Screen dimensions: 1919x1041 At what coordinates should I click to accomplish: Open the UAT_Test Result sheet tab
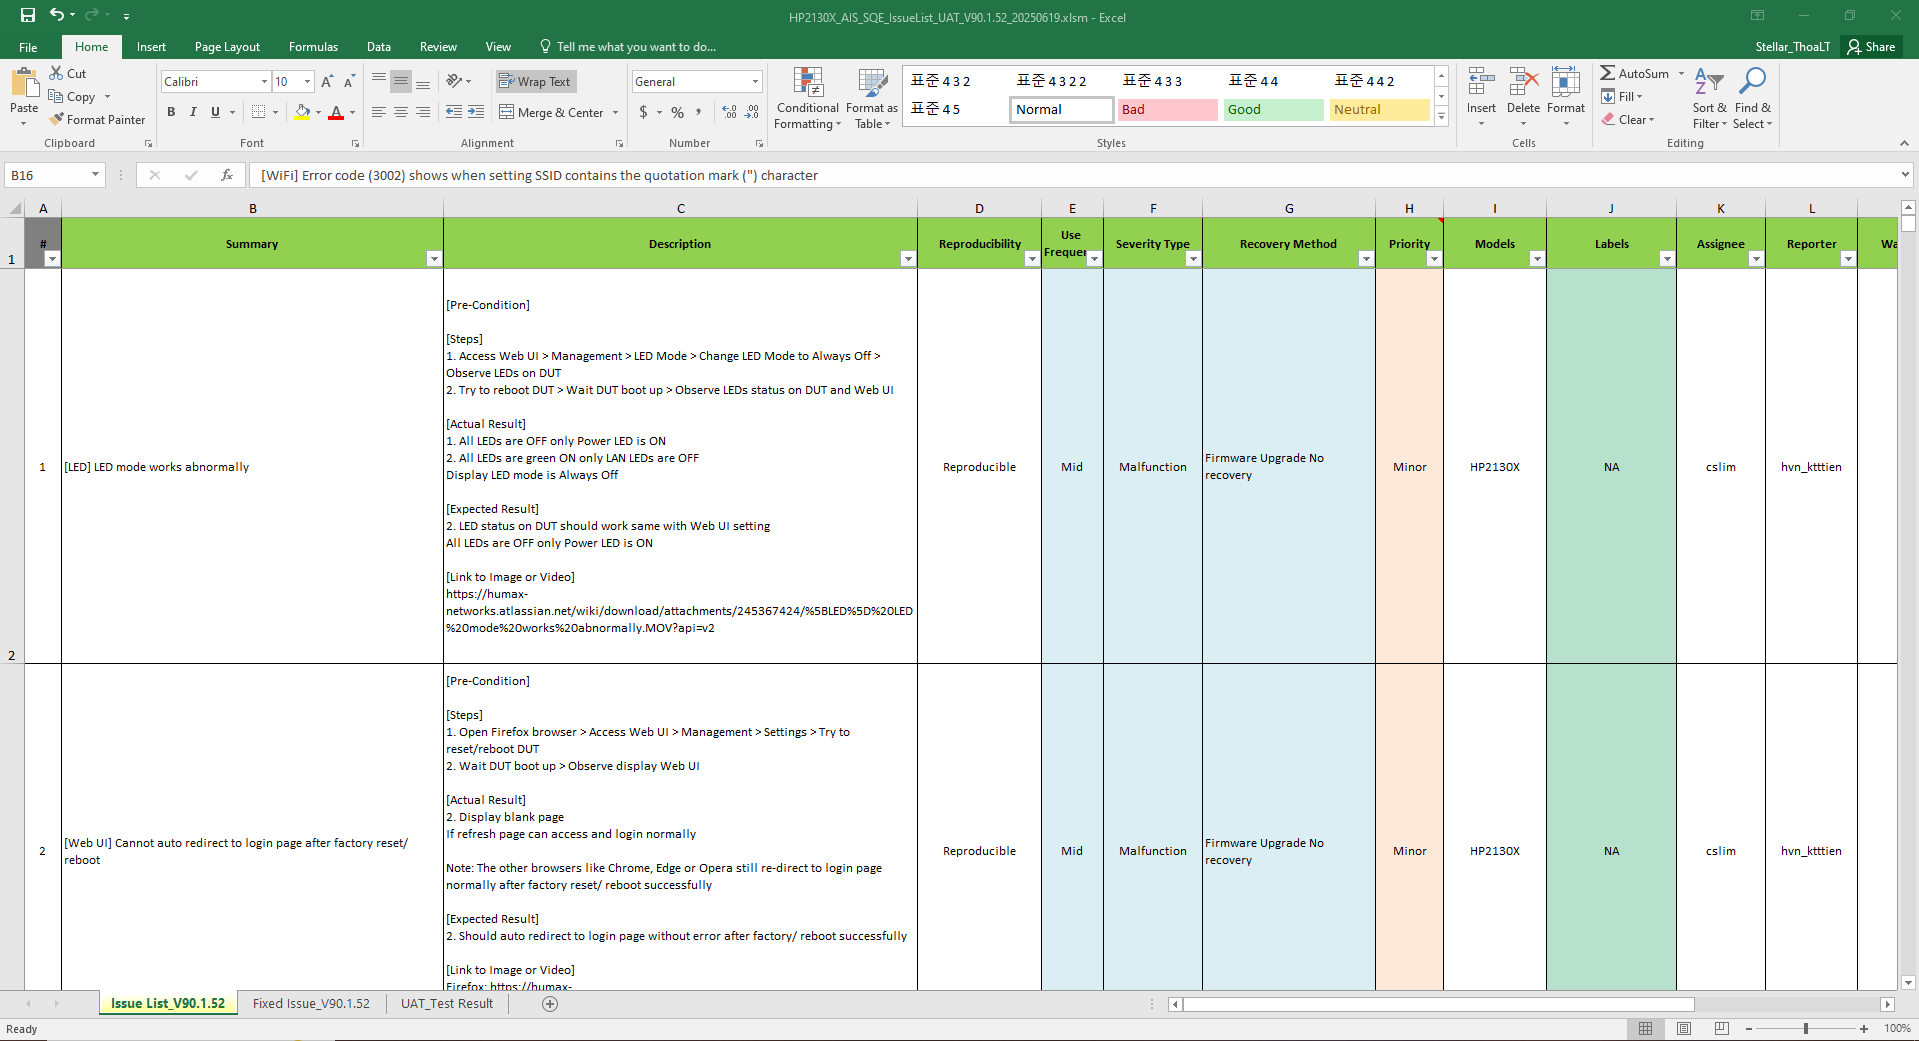click(447, 1003)
